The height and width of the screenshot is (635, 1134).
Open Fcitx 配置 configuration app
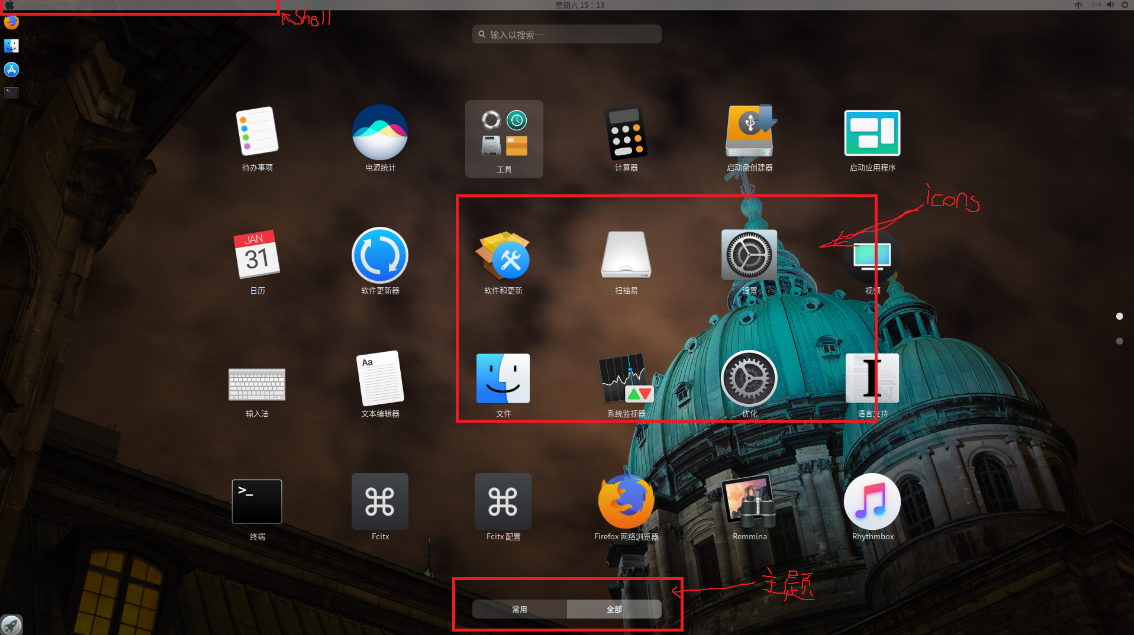point(503,501)
